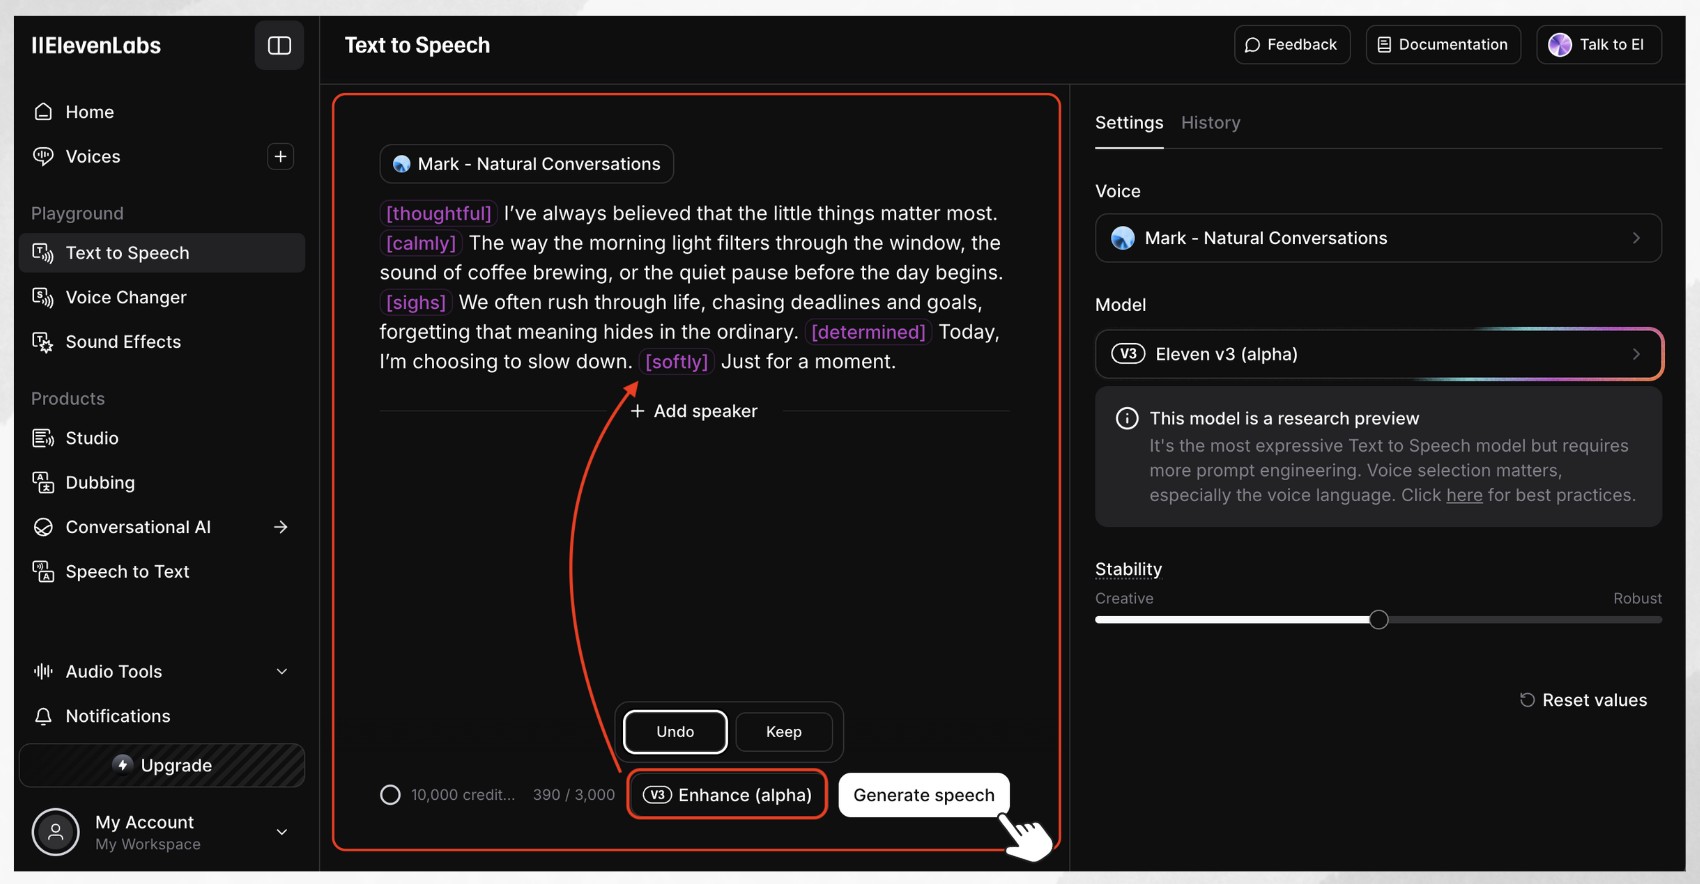Open Dubbing under Products
Viewport: 1700px width, 884px height.
tap(162, 483)
